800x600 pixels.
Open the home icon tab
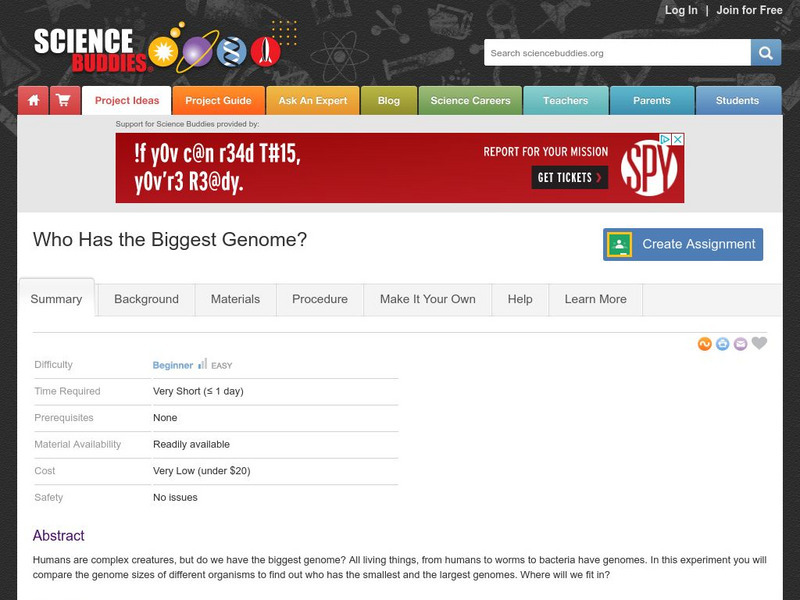33,101
